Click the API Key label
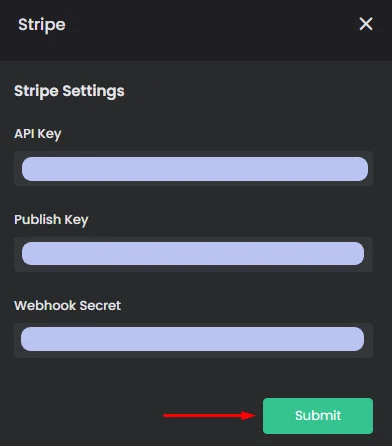 pyautogui.click(x=38, y=134)
